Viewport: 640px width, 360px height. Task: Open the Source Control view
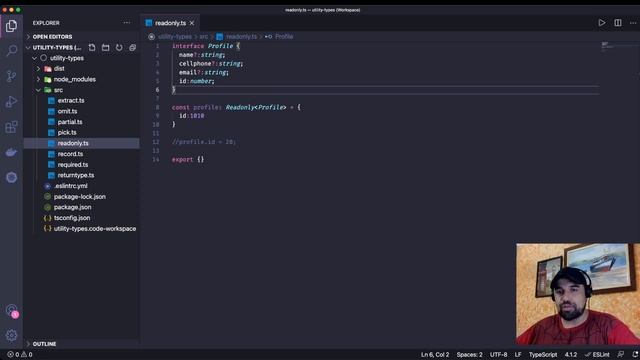pyautogui.click(x=11, y=76)
